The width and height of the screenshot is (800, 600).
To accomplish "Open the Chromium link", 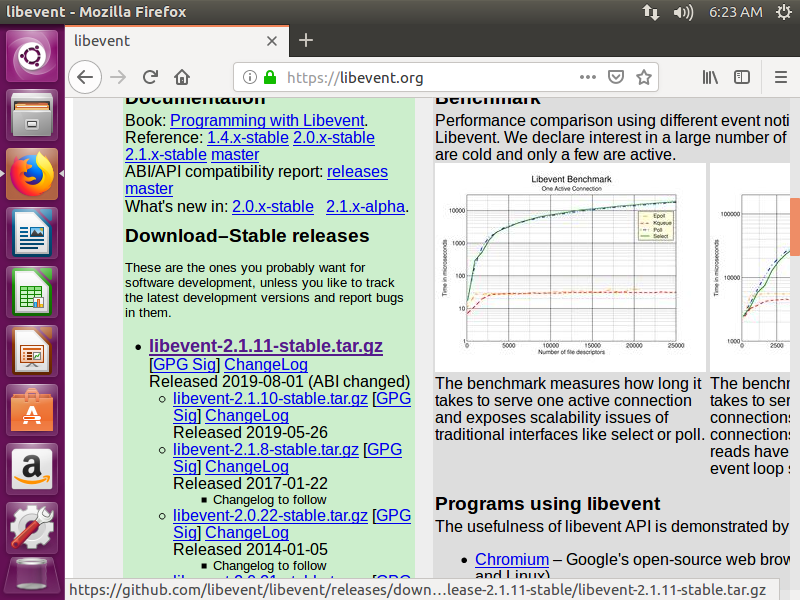I will [512, 560].
